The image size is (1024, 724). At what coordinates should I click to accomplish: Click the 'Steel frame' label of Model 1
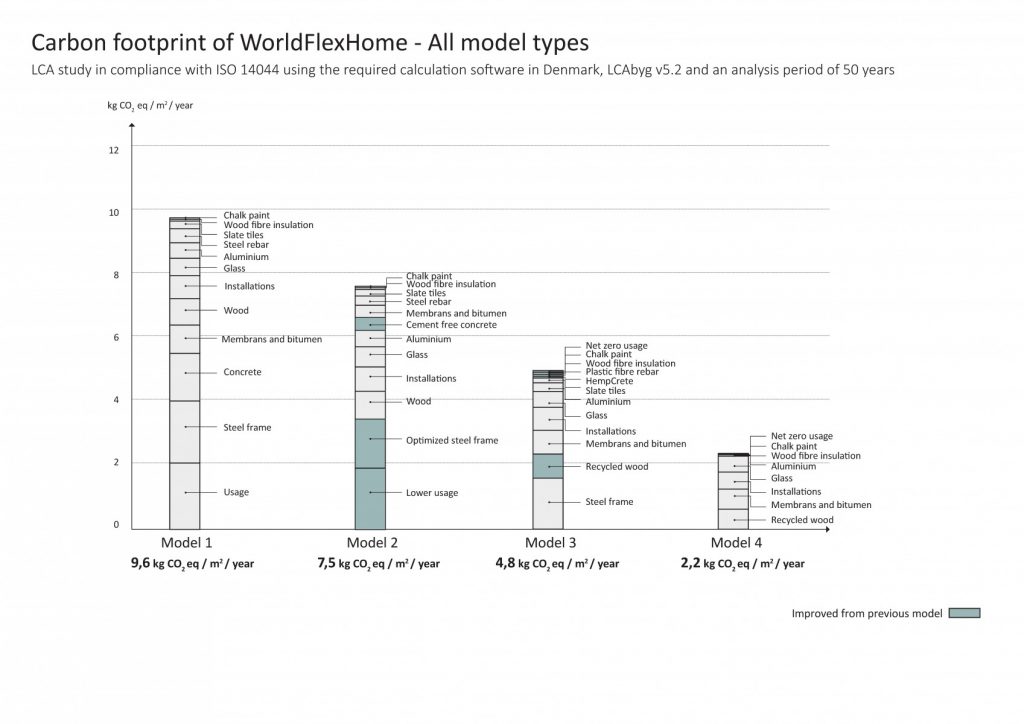click(x=247, y=428)
